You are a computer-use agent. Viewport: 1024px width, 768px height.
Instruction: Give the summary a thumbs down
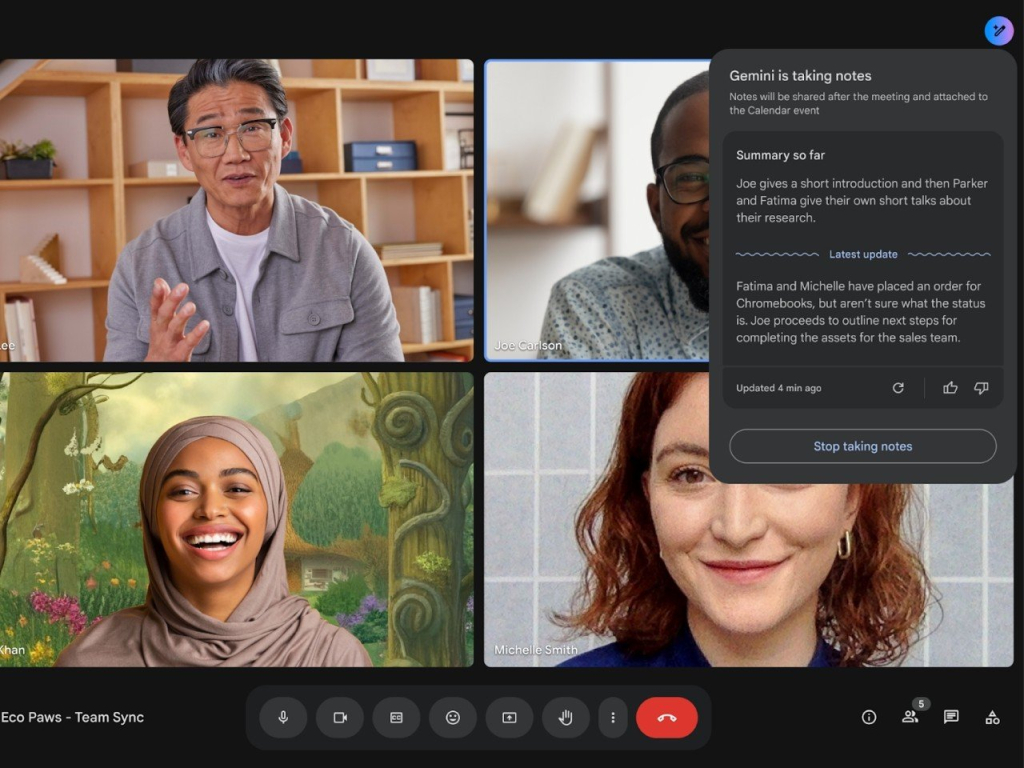981,388
